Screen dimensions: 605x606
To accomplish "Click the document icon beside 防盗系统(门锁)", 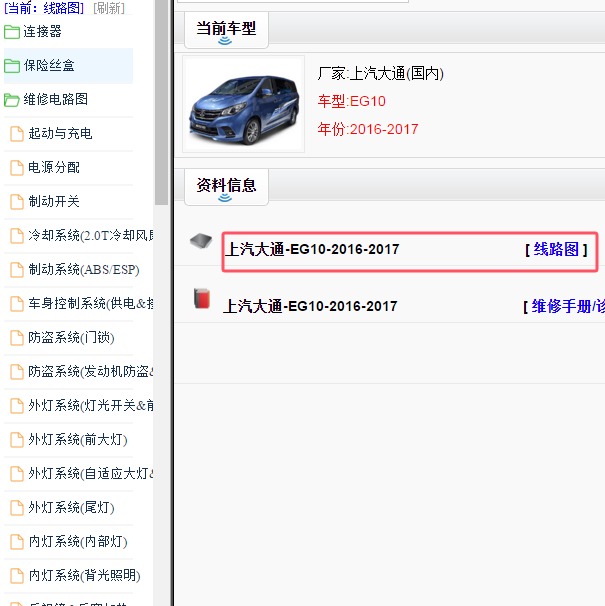I will [x=17, y=338].
